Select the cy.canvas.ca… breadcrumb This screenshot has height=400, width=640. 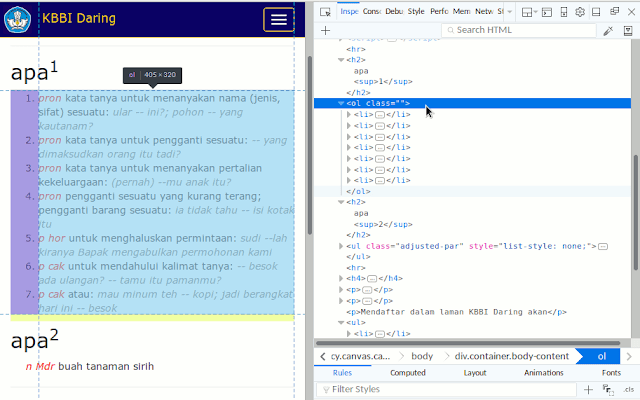click(x=360, y=356)
